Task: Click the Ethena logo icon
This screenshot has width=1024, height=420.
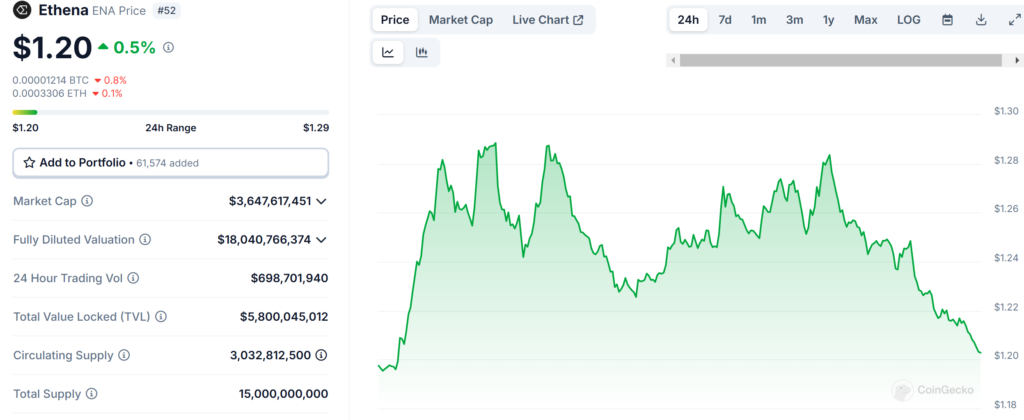Action: pyautogui.click(x=22, y=10)
